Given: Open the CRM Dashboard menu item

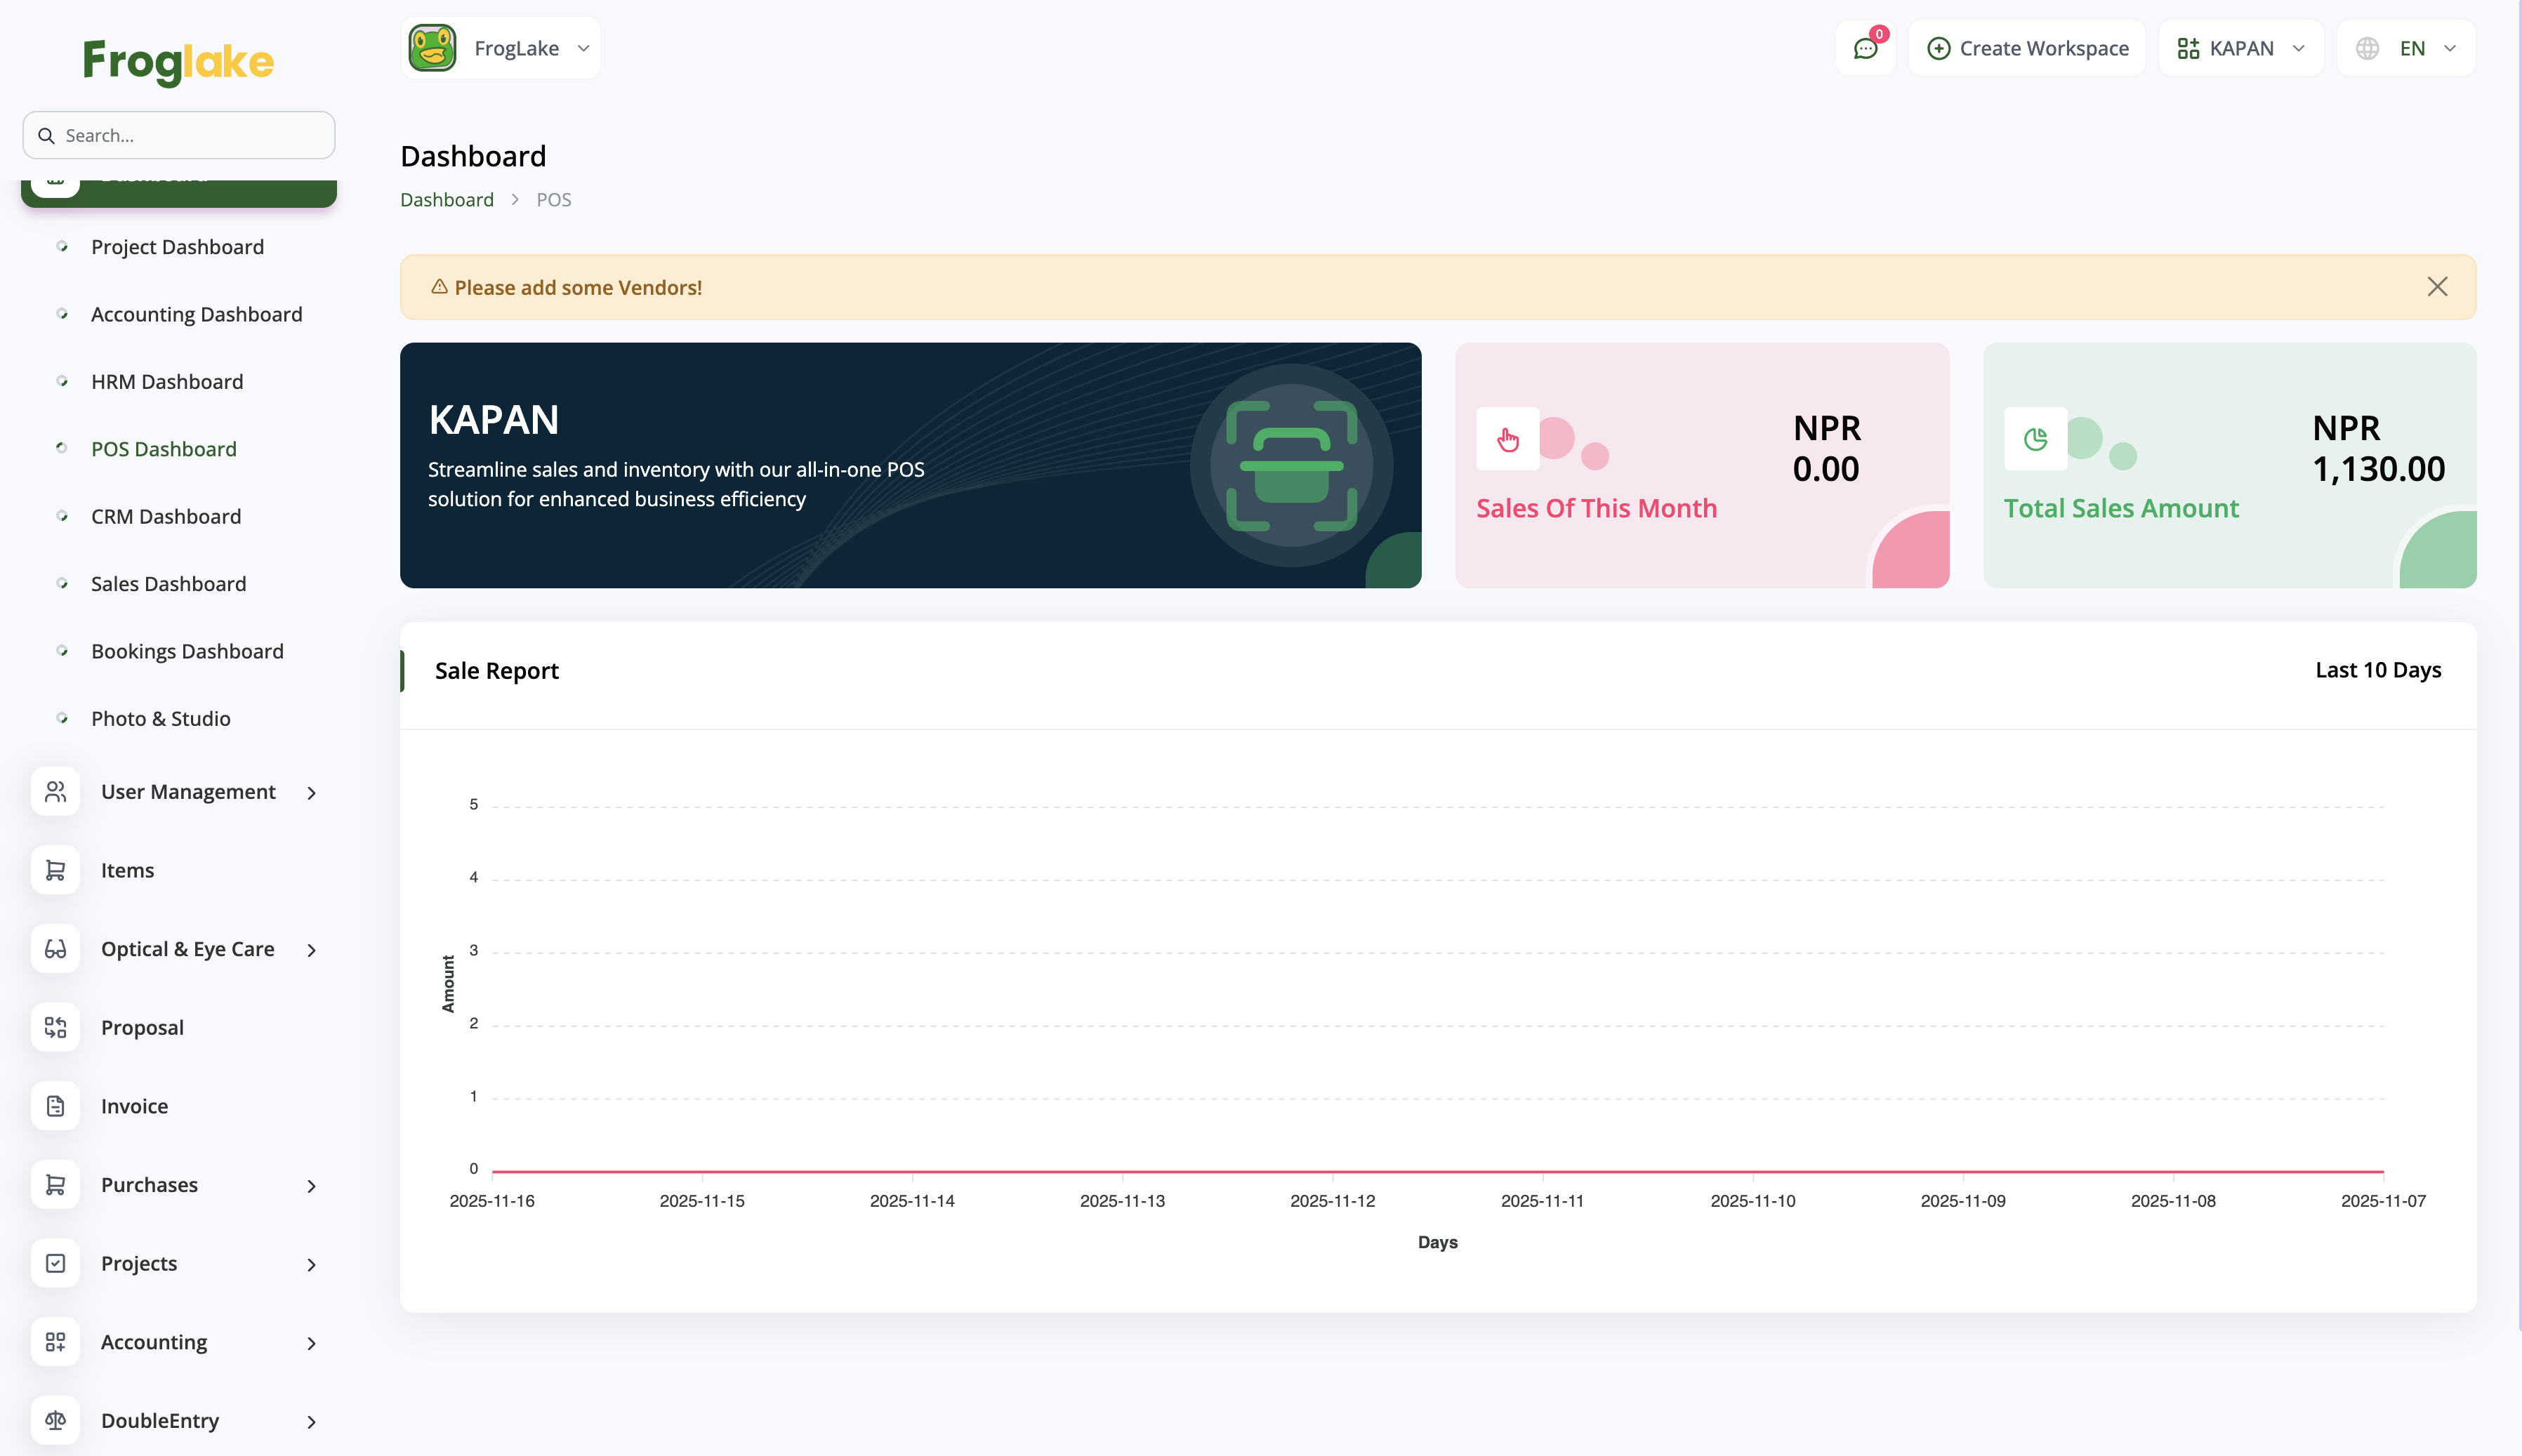Looking at the screenshot, I should pyautogui.click(x=166, y=516).
